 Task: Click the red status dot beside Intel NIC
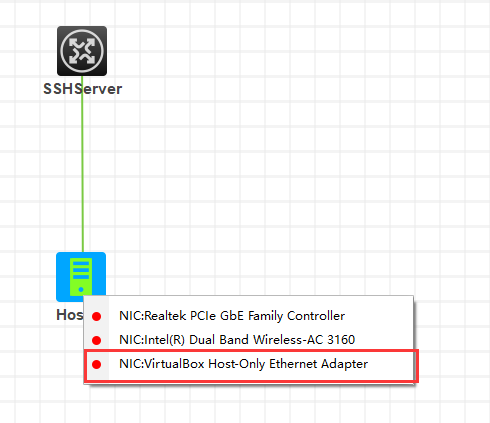point(97,340)
